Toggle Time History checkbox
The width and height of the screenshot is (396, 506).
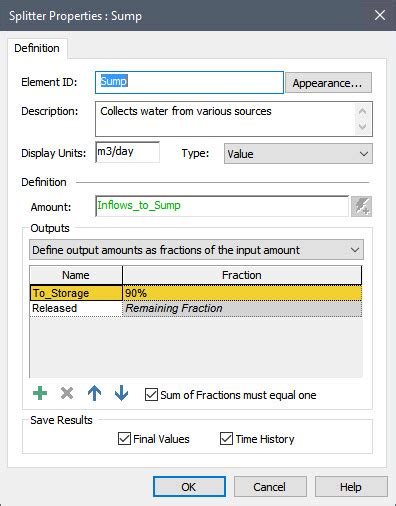226,439
